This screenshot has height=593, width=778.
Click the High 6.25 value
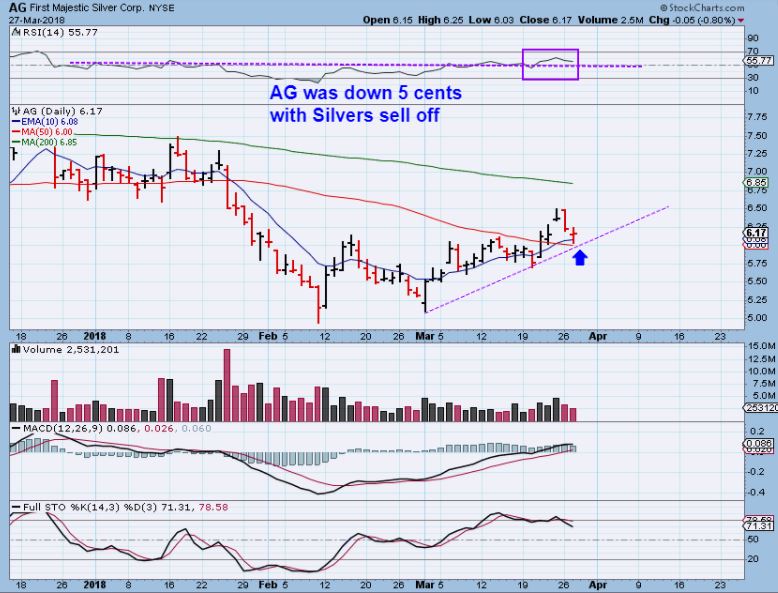[441, 20]
